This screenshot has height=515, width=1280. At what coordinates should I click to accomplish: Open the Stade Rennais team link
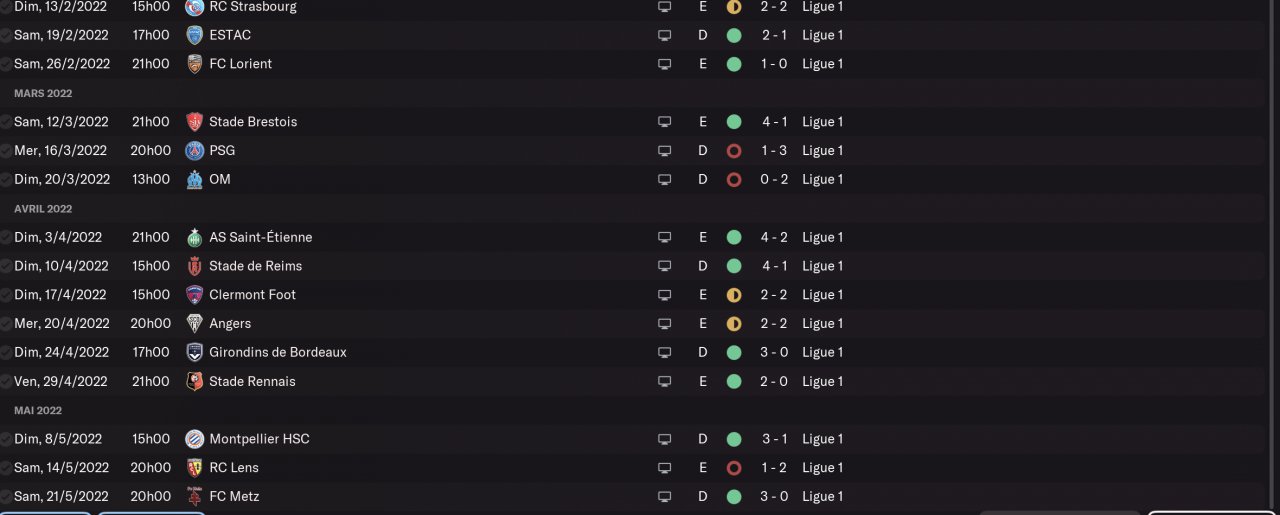click(x=252, y=382)
